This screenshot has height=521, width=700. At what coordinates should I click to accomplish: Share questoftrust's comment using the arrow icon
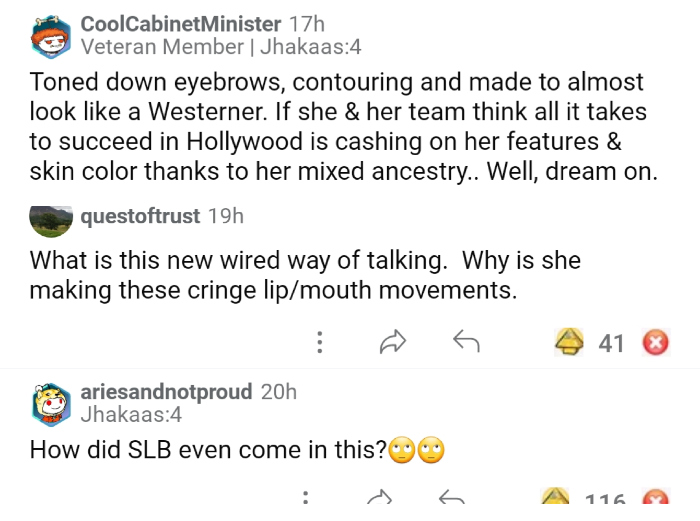(x=391, y=344)
